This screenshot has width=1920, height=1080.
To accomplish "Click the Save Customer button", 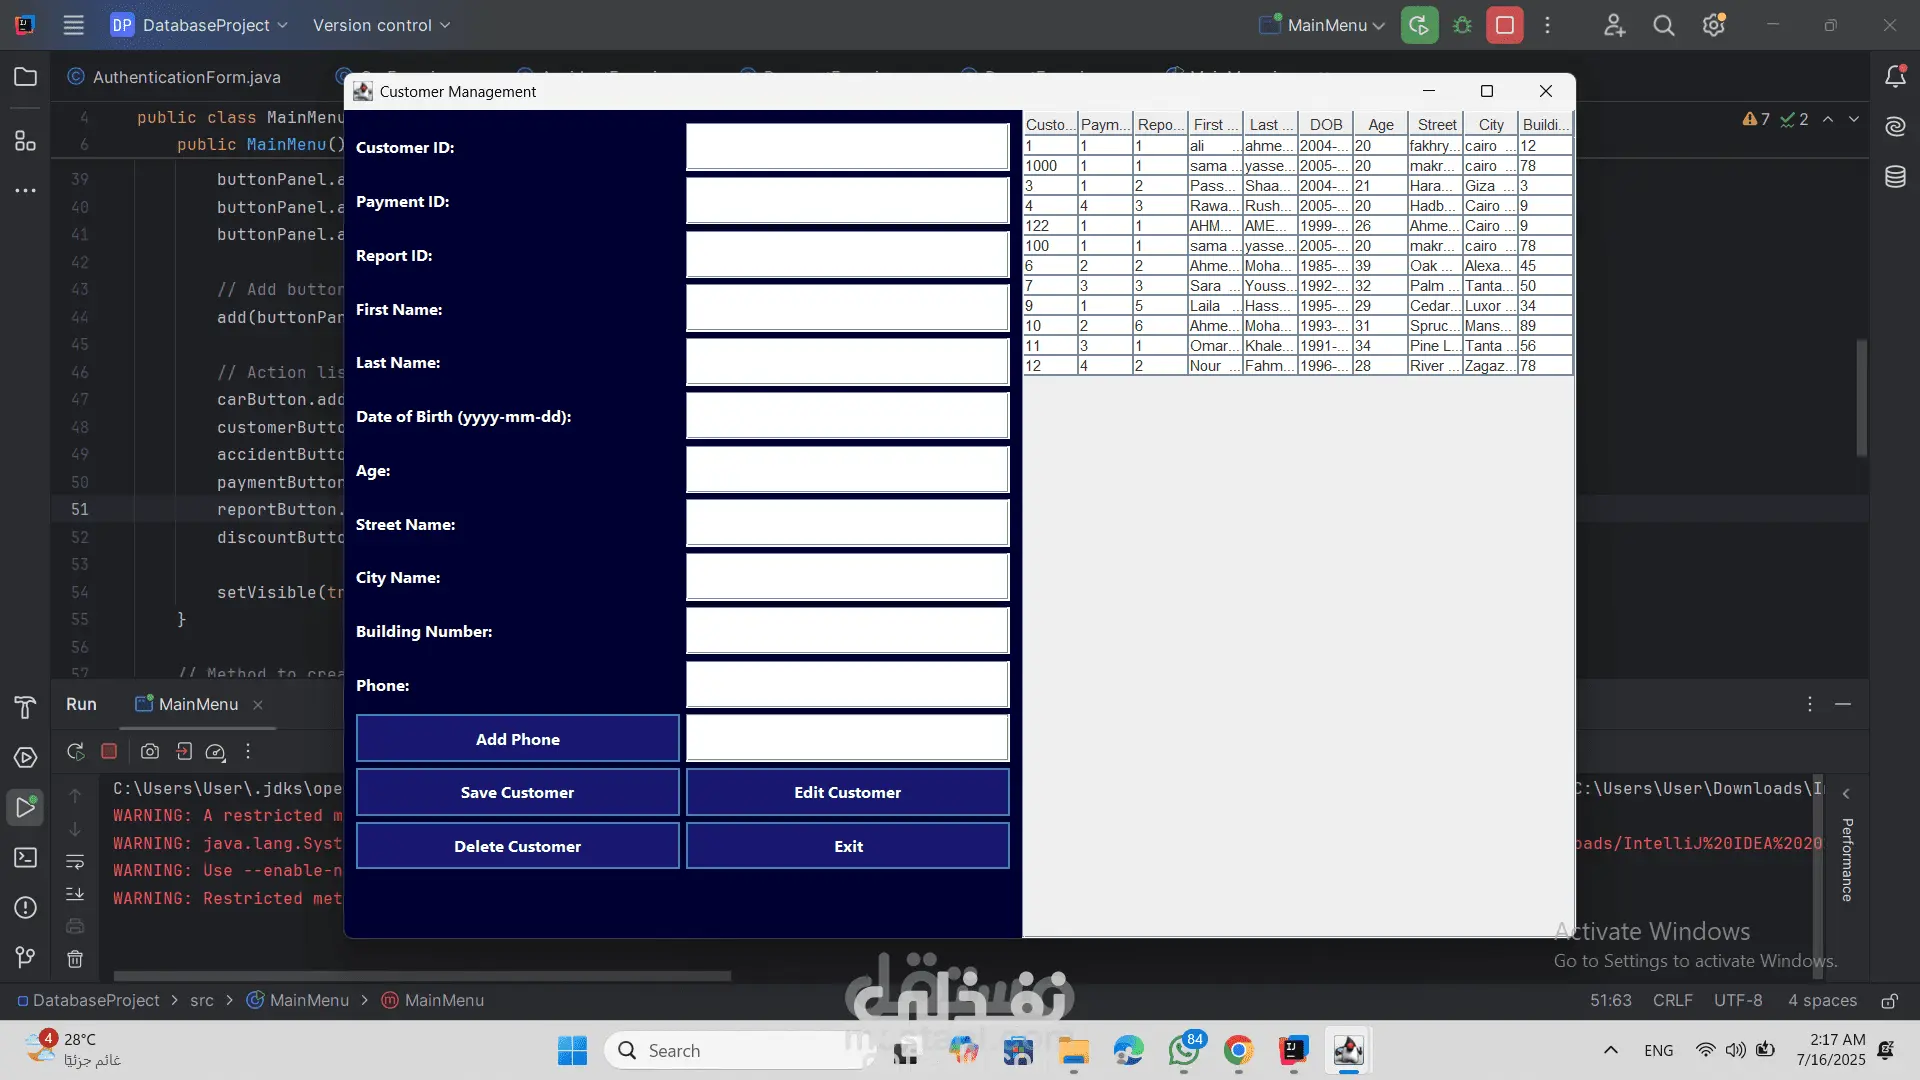I will (x=517, y=792).
